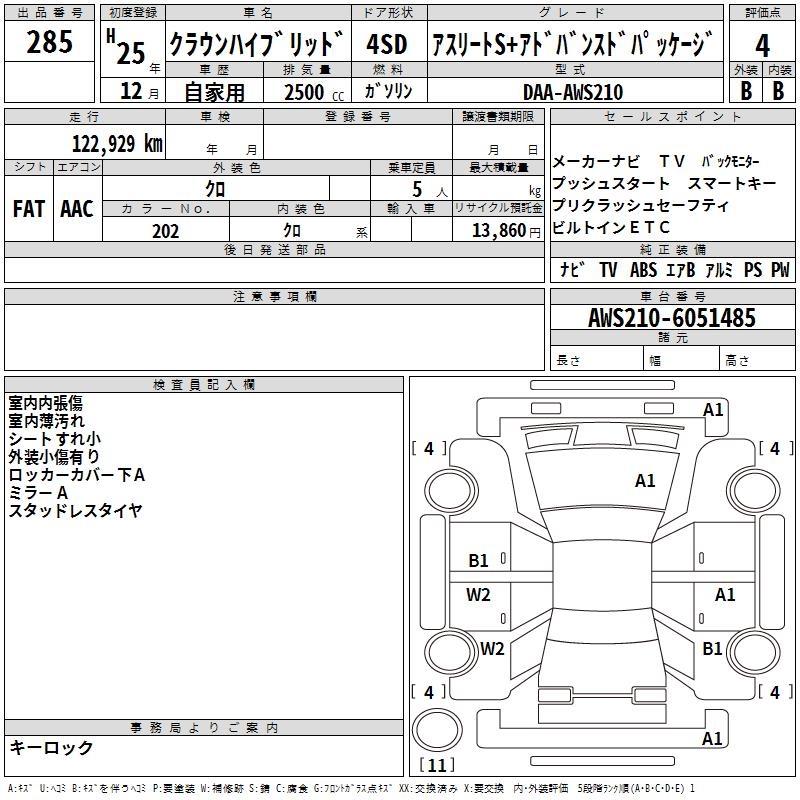Click inspector note スタッドレスタイヤ

76,510
